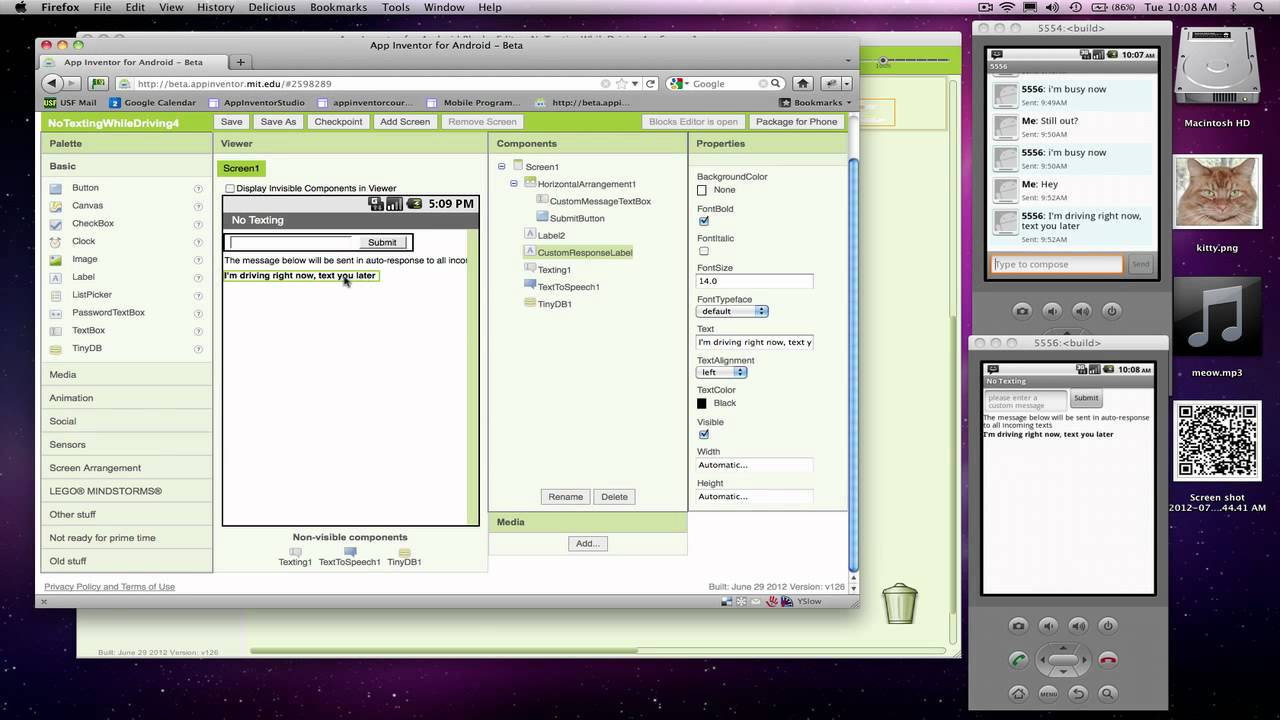Viewport: 1280px width, 720px height.
Task: Toggle the Visible property checkbox
Action: click(703, 434)
